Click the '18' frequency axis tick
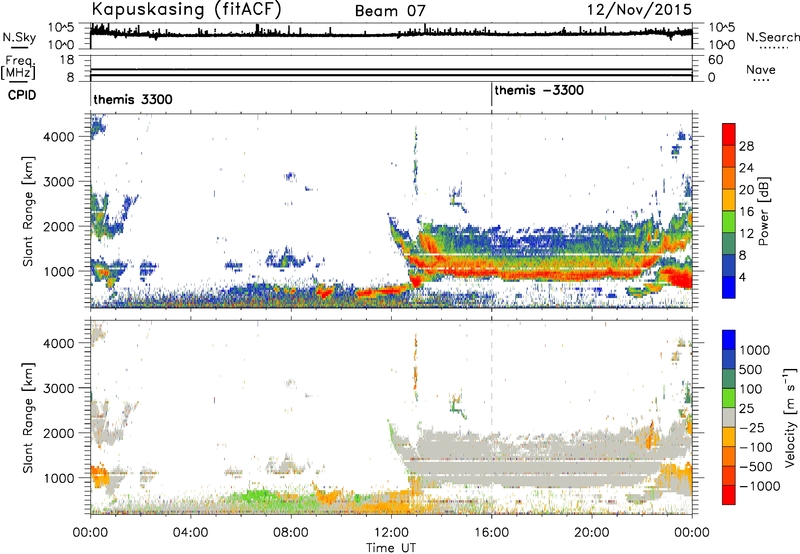The image size is (800, 554). [66, 60]
